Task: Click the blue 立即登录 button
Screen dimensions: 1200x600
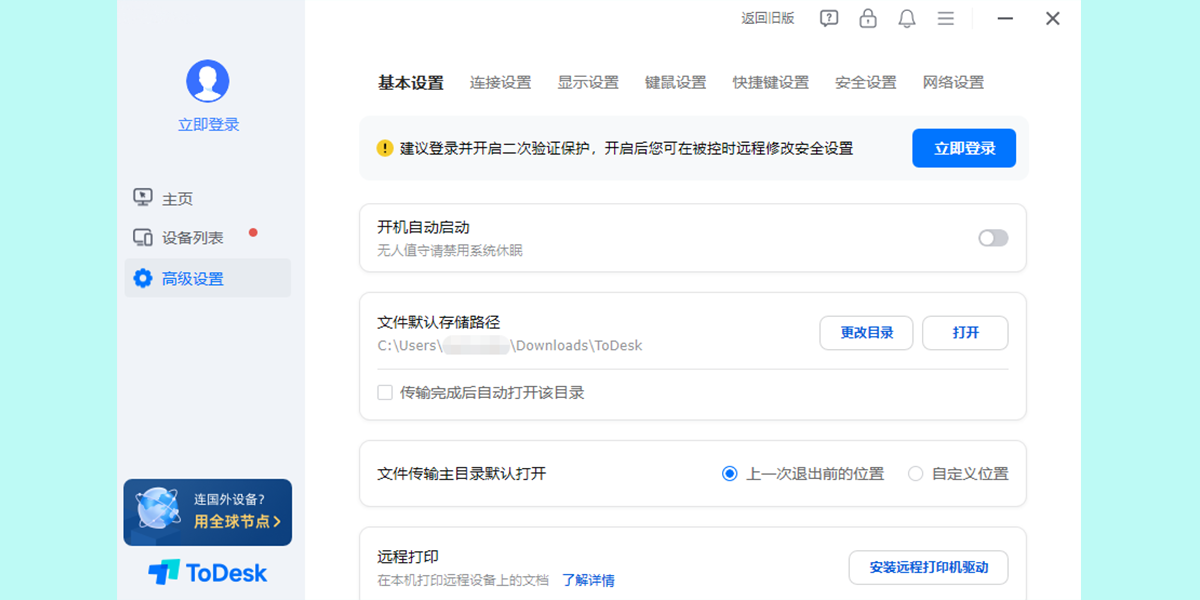Action: 963,148
